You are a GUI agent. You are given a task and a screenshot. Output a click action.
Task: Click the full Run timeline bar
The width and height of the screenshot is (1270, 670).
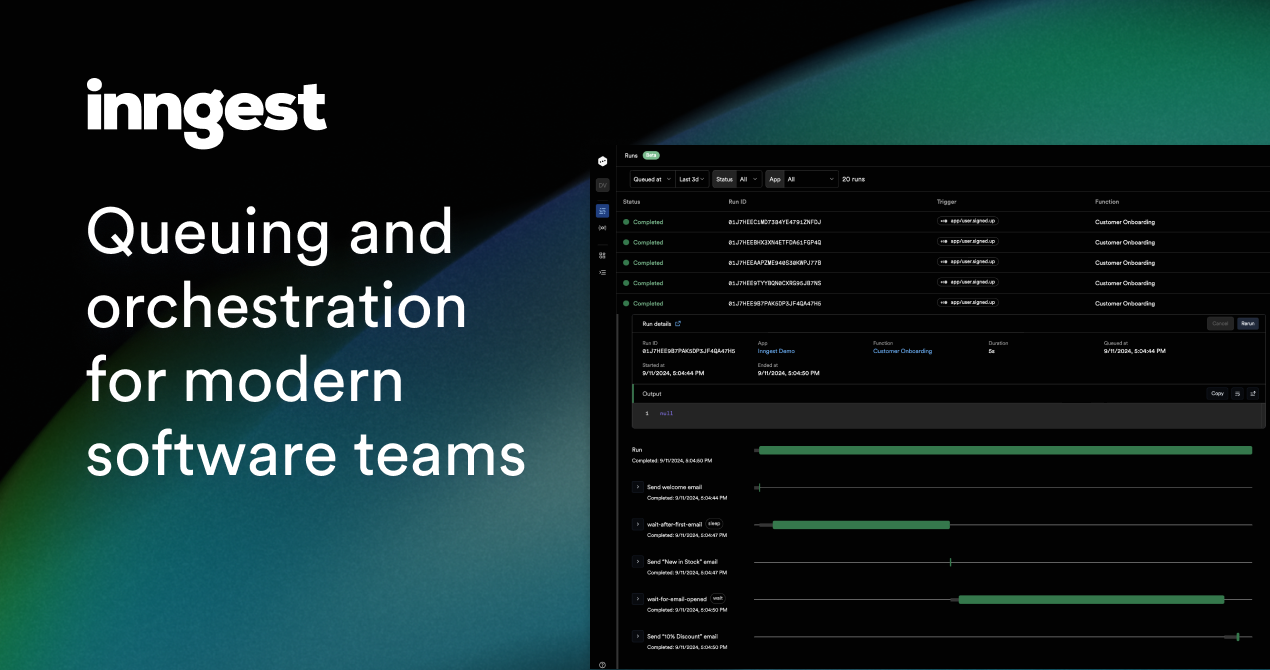click(x=1005, y=450)
